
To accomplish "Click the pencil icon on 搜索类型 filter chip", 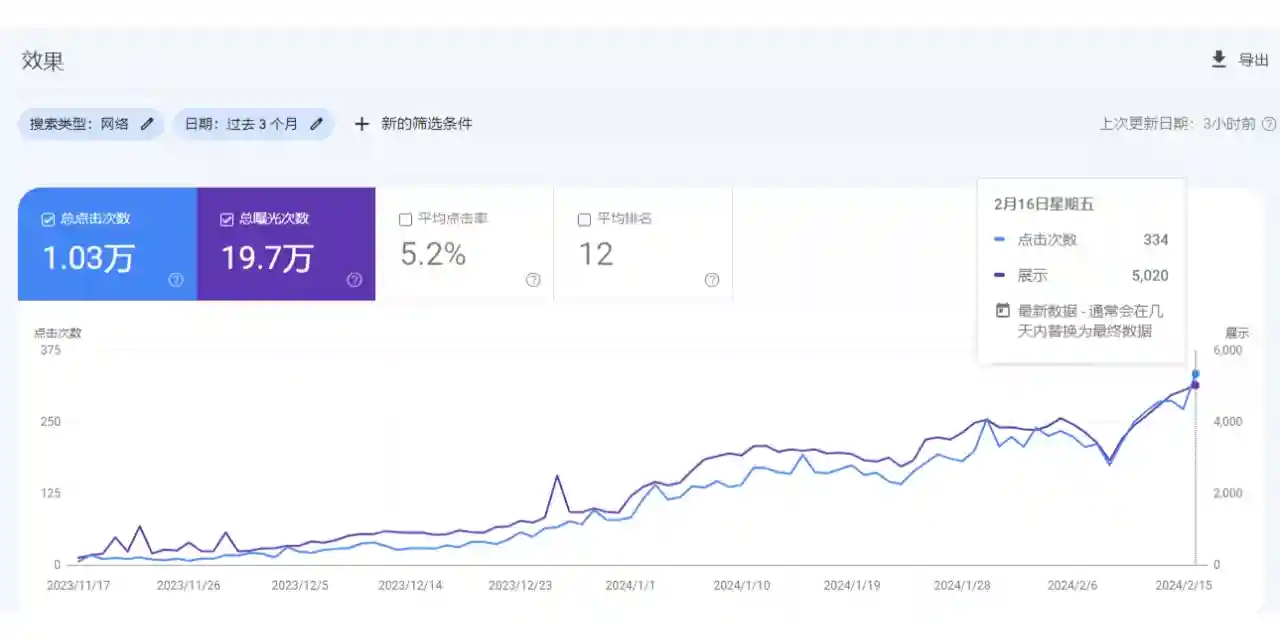I will (146, 123).
